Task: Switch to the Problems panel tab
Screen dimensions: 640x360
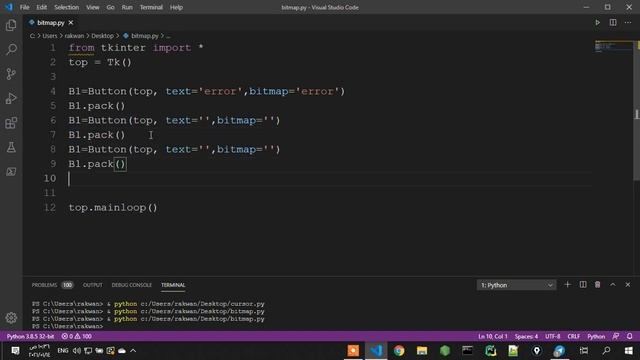Action: (x=44, y=285)
